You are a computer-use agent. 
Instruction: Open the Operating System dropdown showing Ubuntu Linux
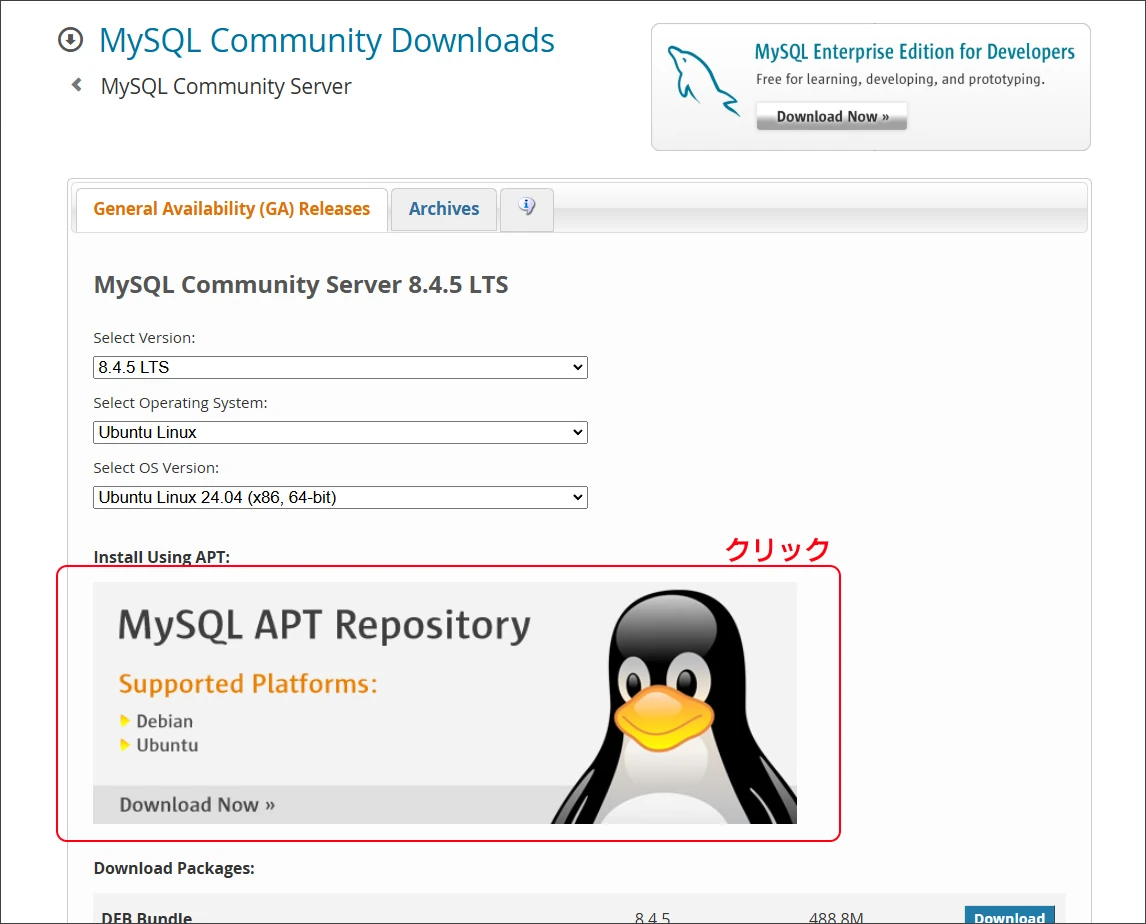341,432
